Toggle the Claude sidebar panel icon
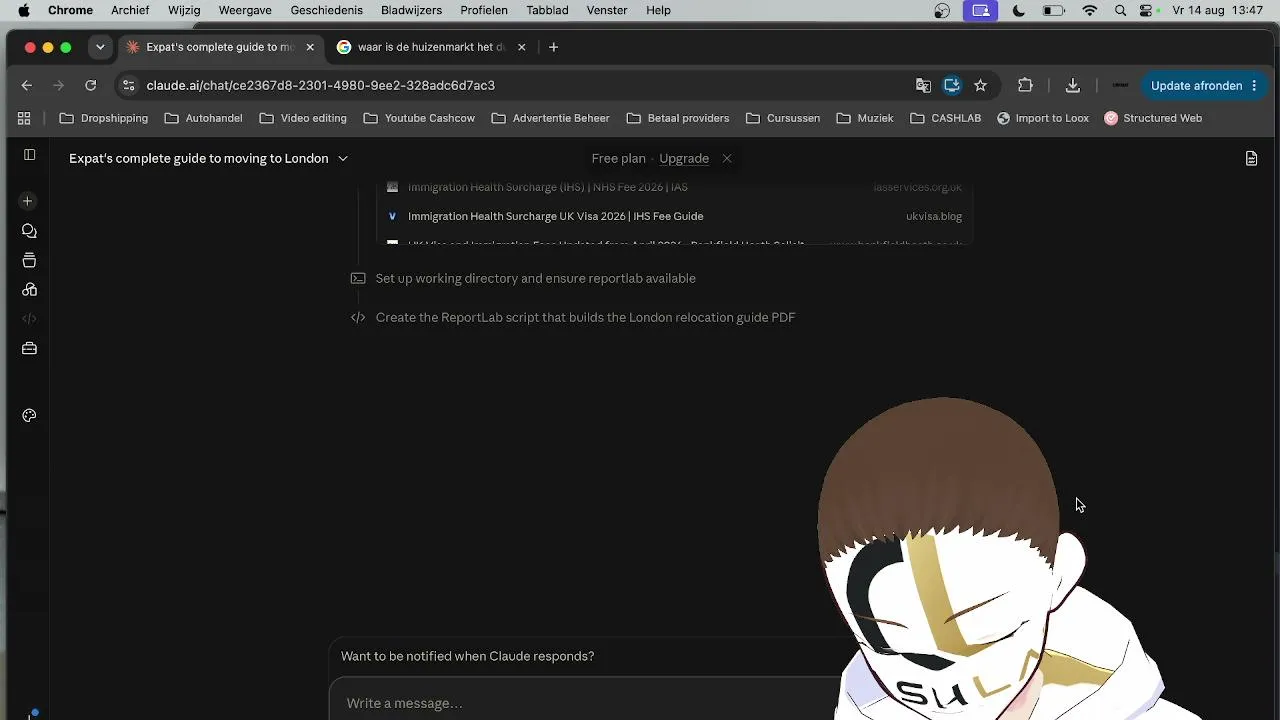 click(x=29, y=155)
